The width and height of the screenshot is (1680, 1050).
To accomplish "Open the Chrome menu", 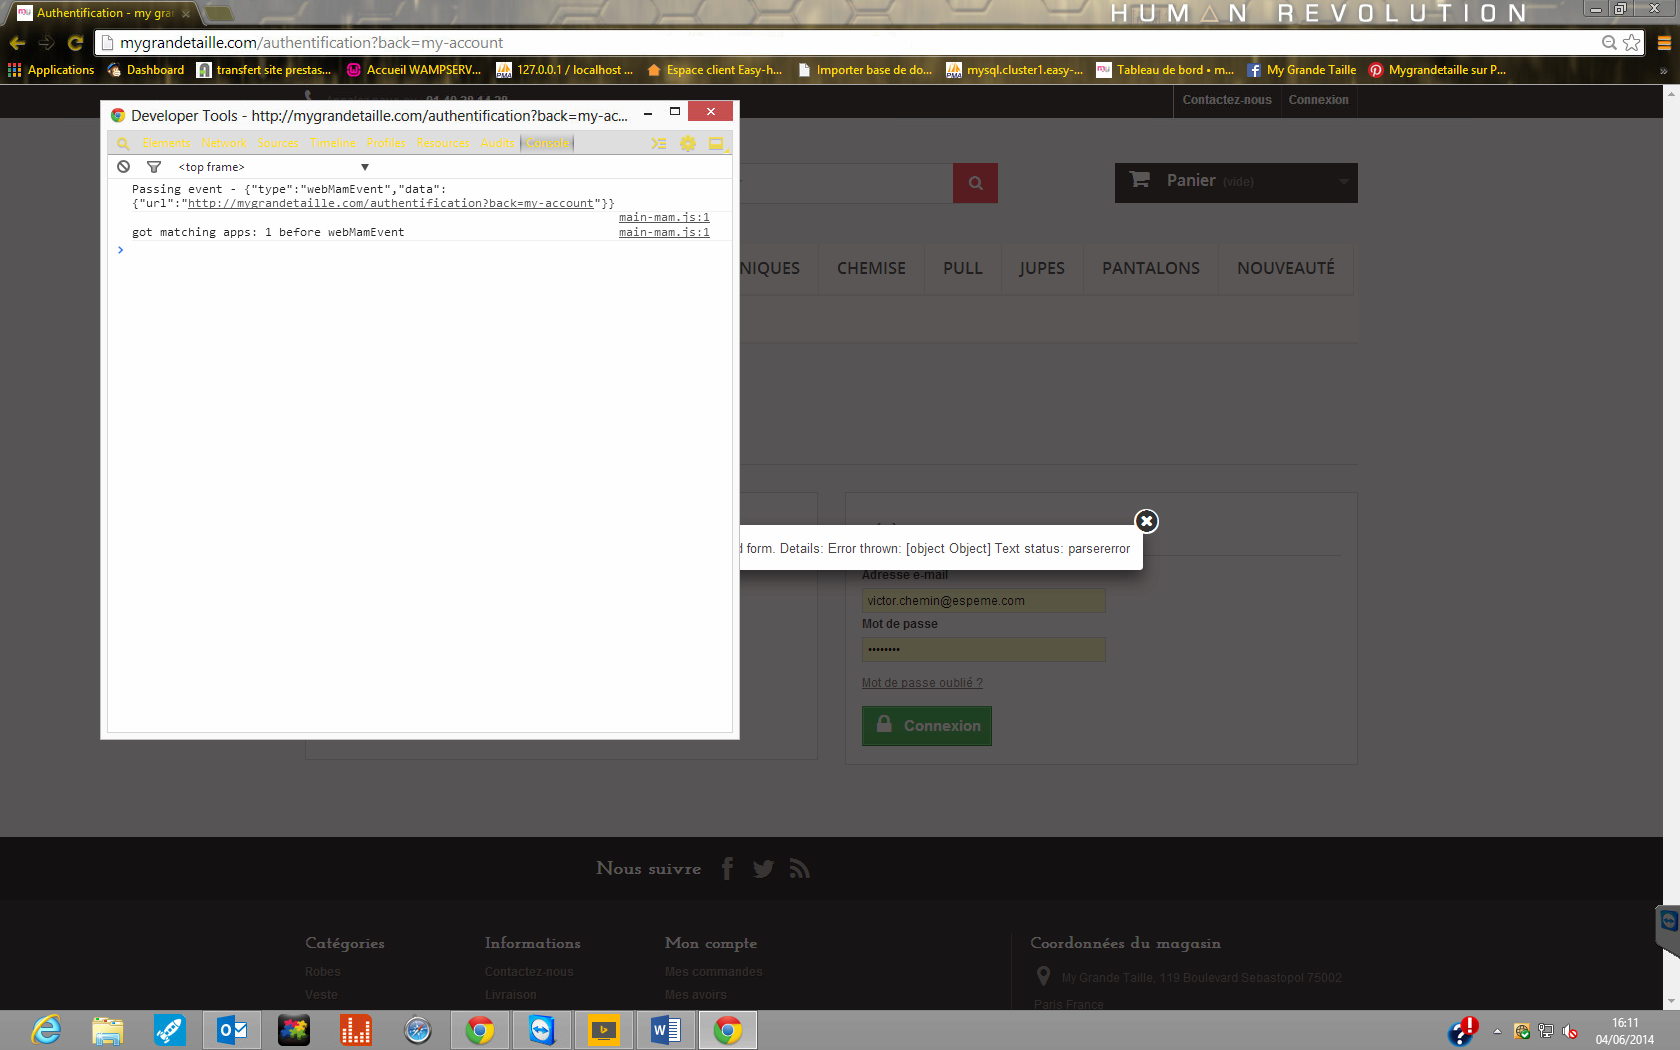I will click(x=1664, y=43).
